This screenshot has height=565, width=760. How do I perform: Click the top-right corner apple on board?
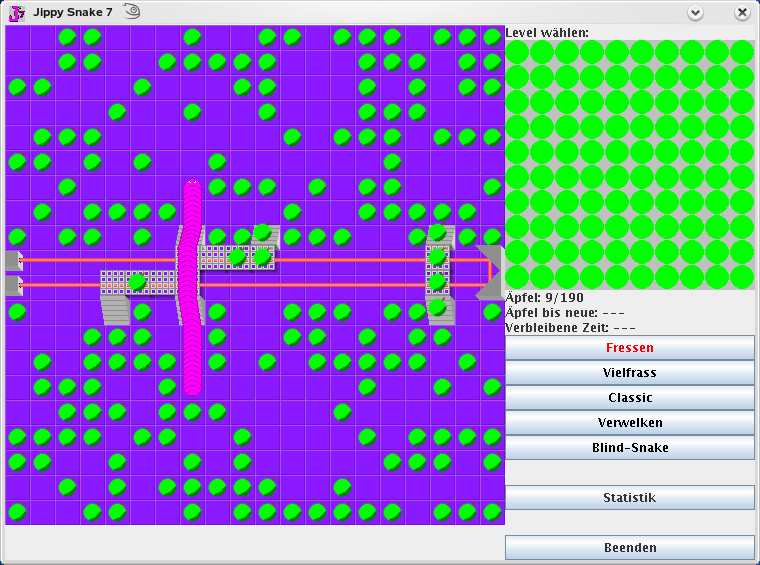click(x=492, y=37)
